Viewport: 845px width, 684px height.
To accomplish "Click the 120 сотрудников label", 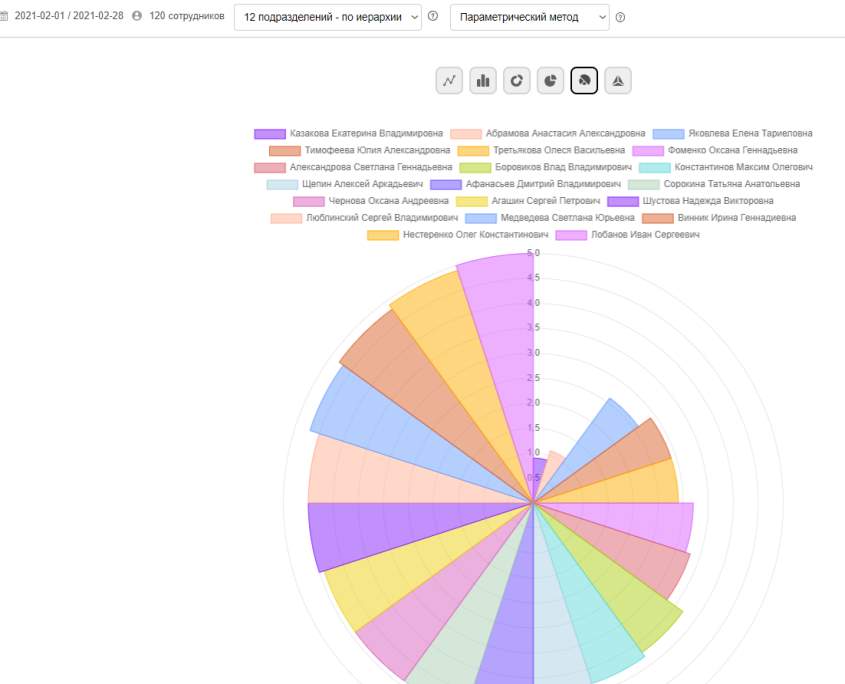I will click(186, 16).
